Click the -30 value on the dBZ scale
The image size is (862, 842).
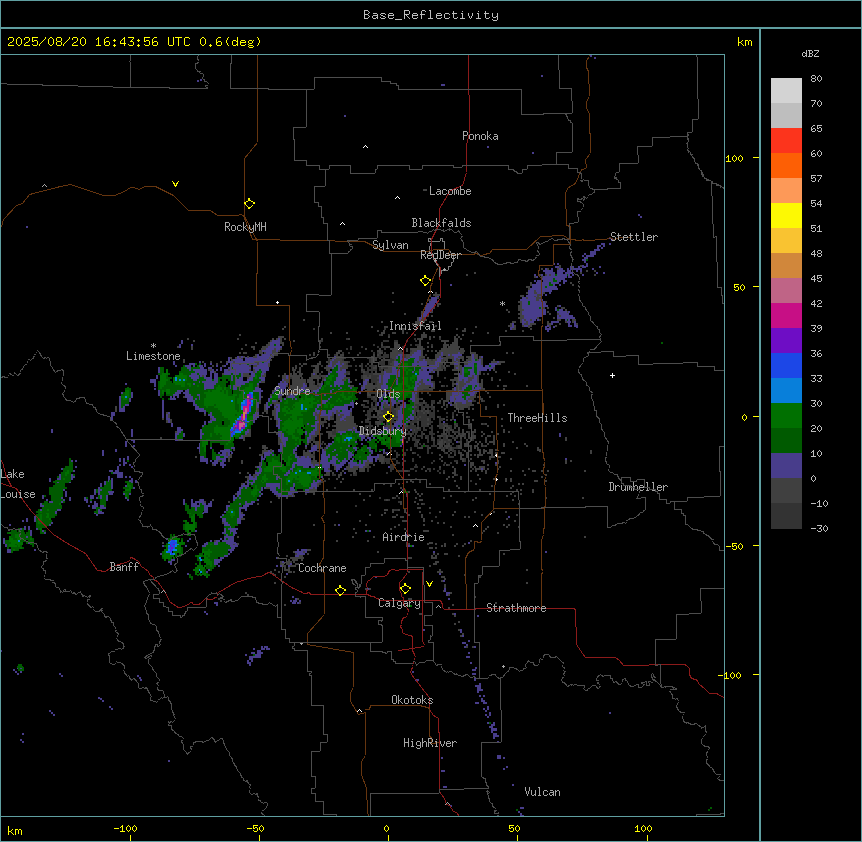tap(819, 528)
